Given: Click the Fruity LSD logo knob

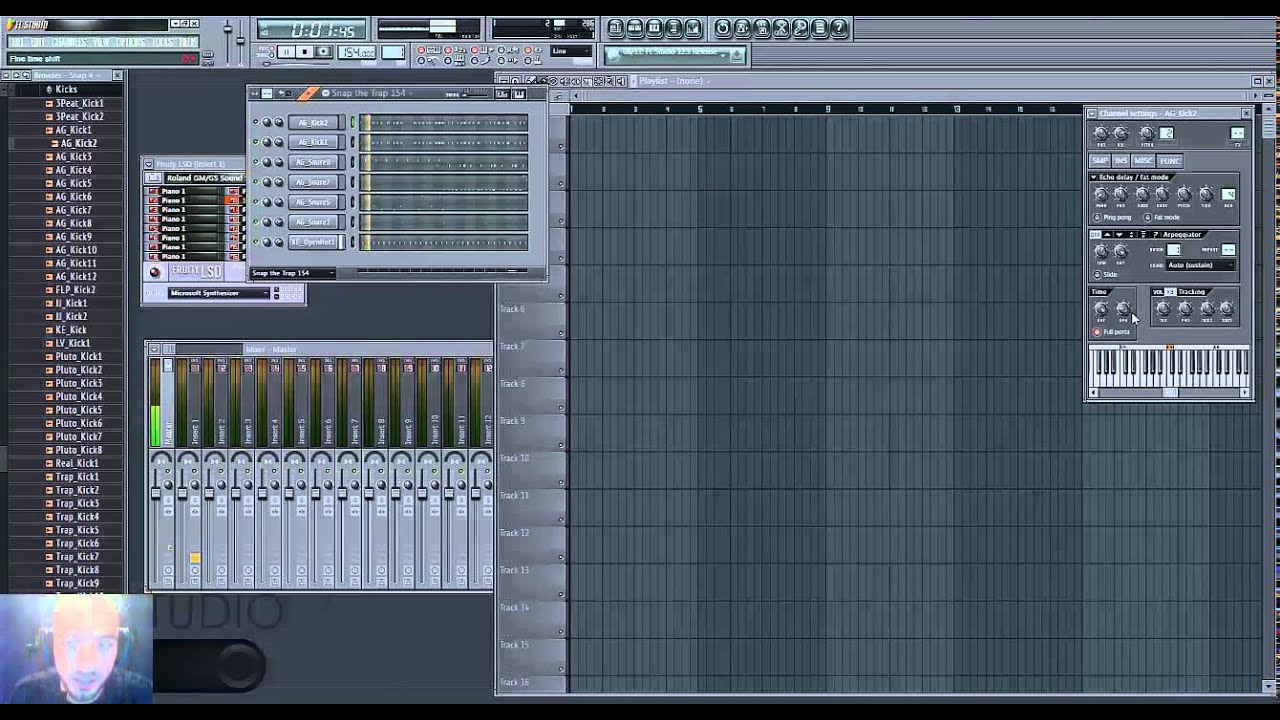Looking at the screenshot, I should pyautogui.click(x=154, y=272).
